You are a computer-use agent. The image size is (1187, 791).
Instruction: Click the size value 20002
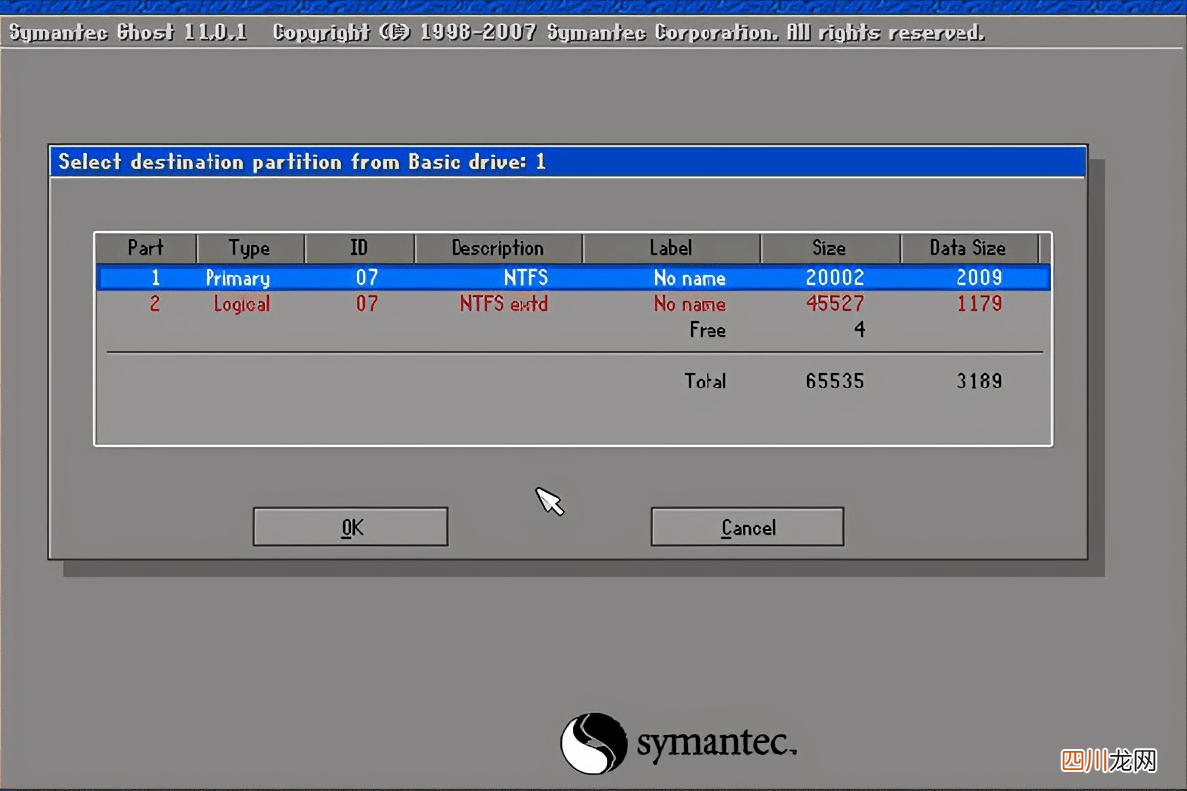(835, 278)
